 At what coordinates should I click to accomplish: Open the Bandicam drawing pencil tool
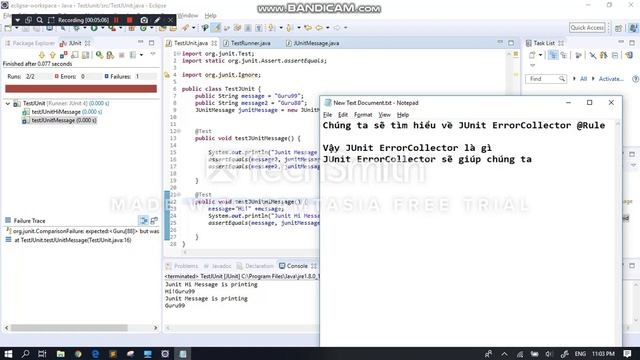(x=157, y=20)
